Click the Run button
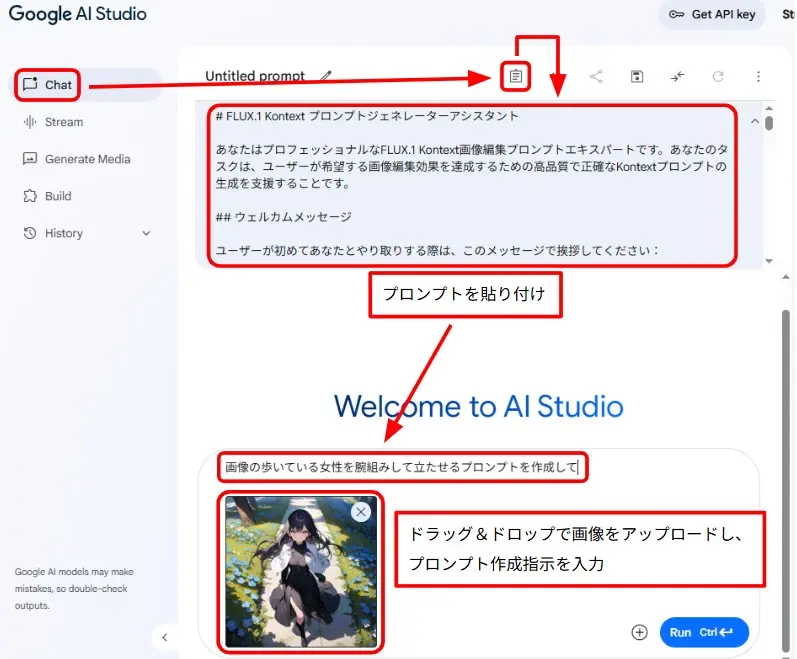 (x=704, y=632)
